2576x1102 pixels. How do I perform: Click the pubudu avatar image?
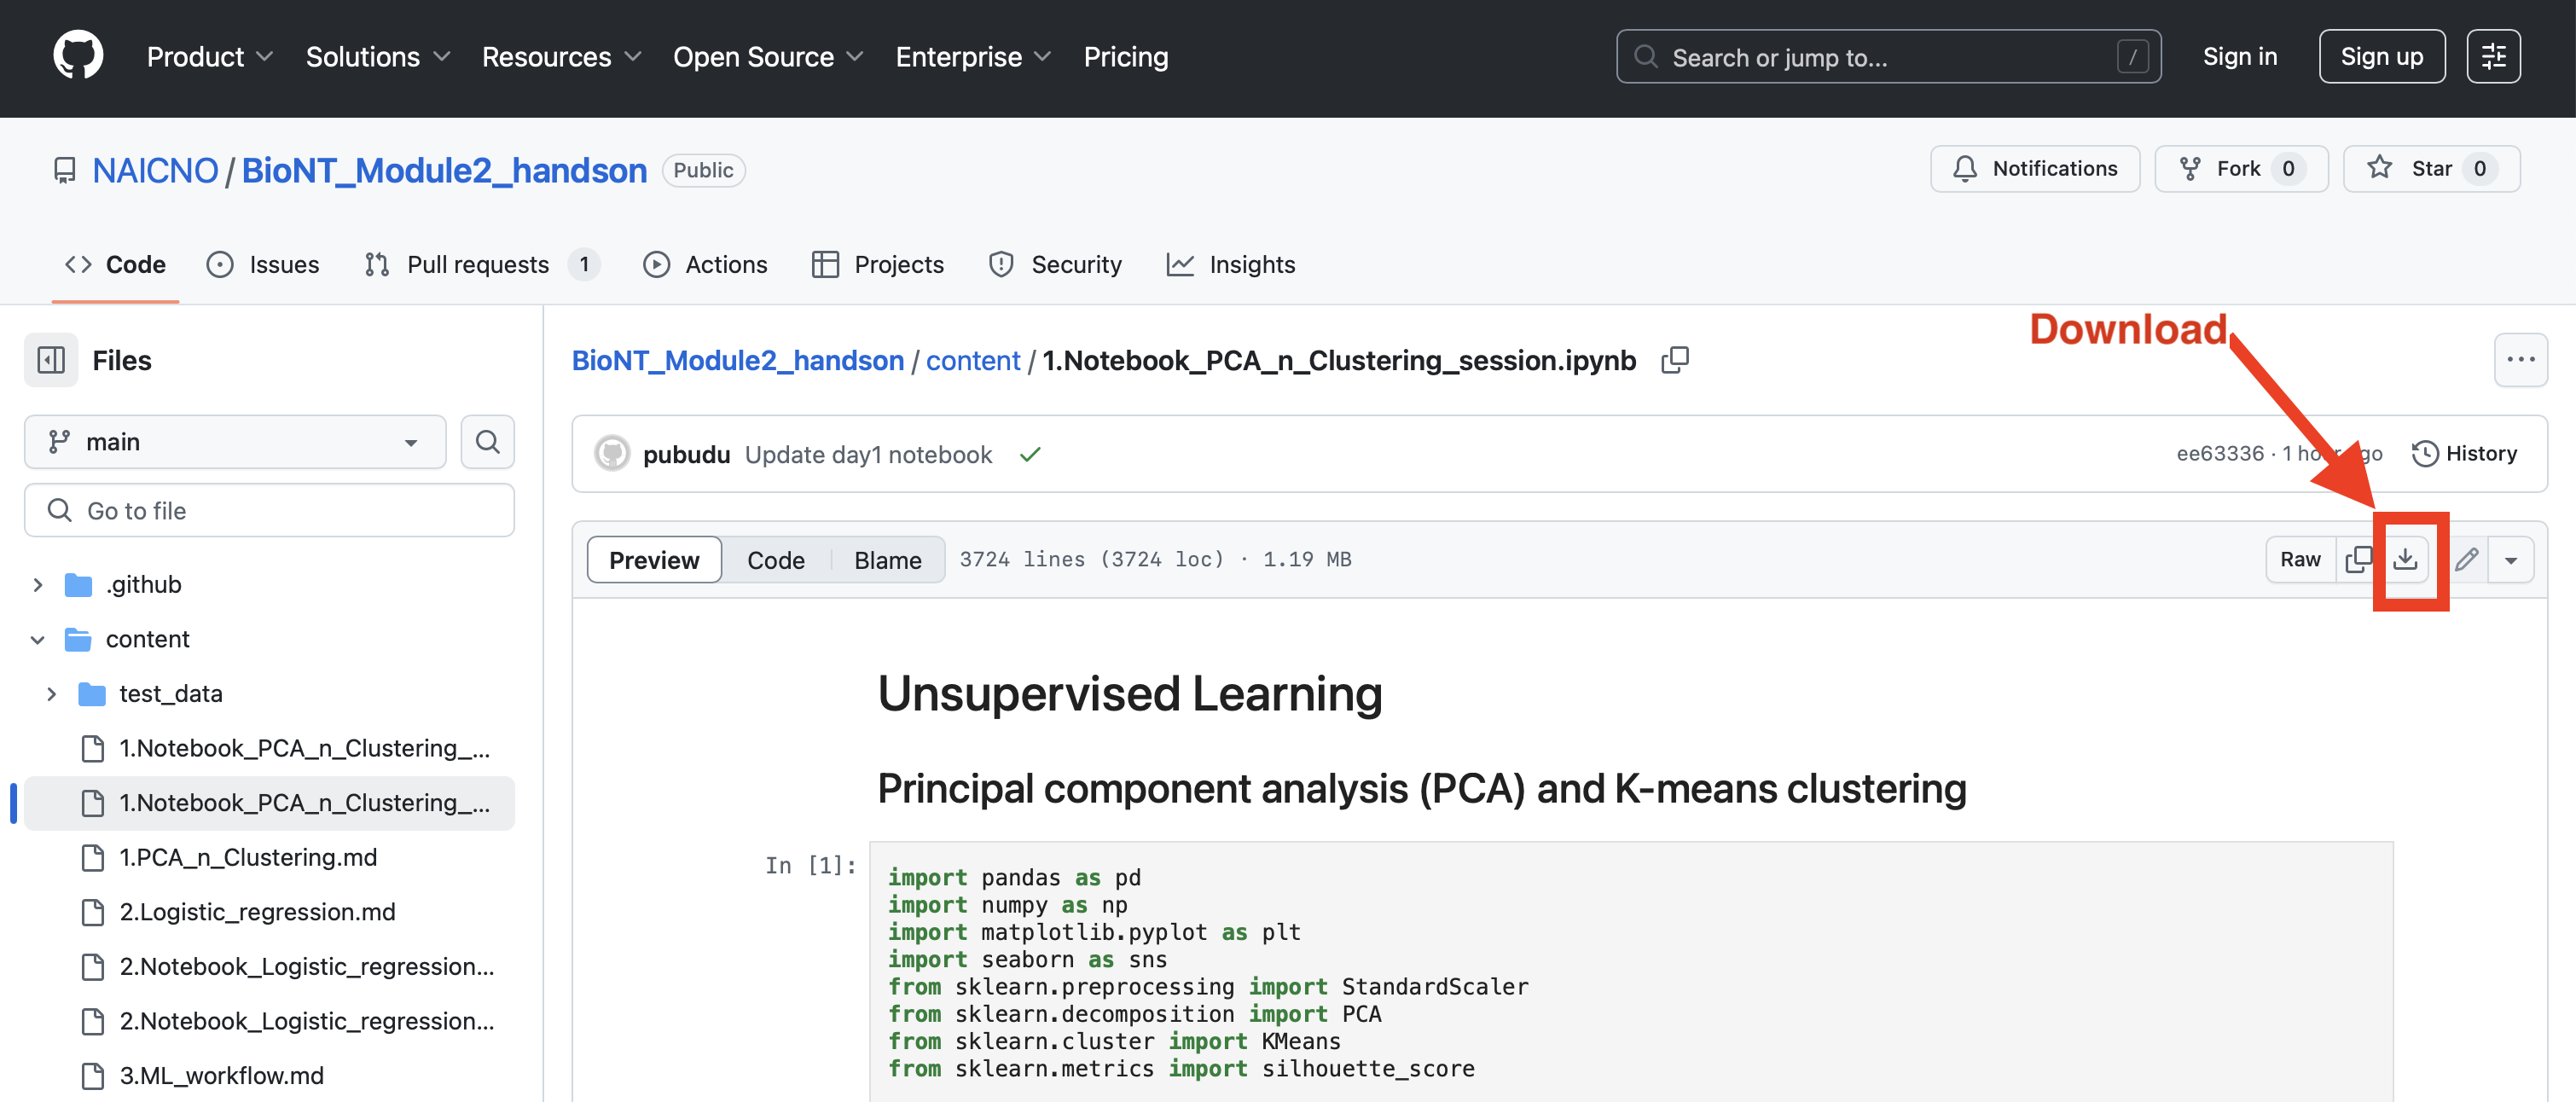[612, 454]
